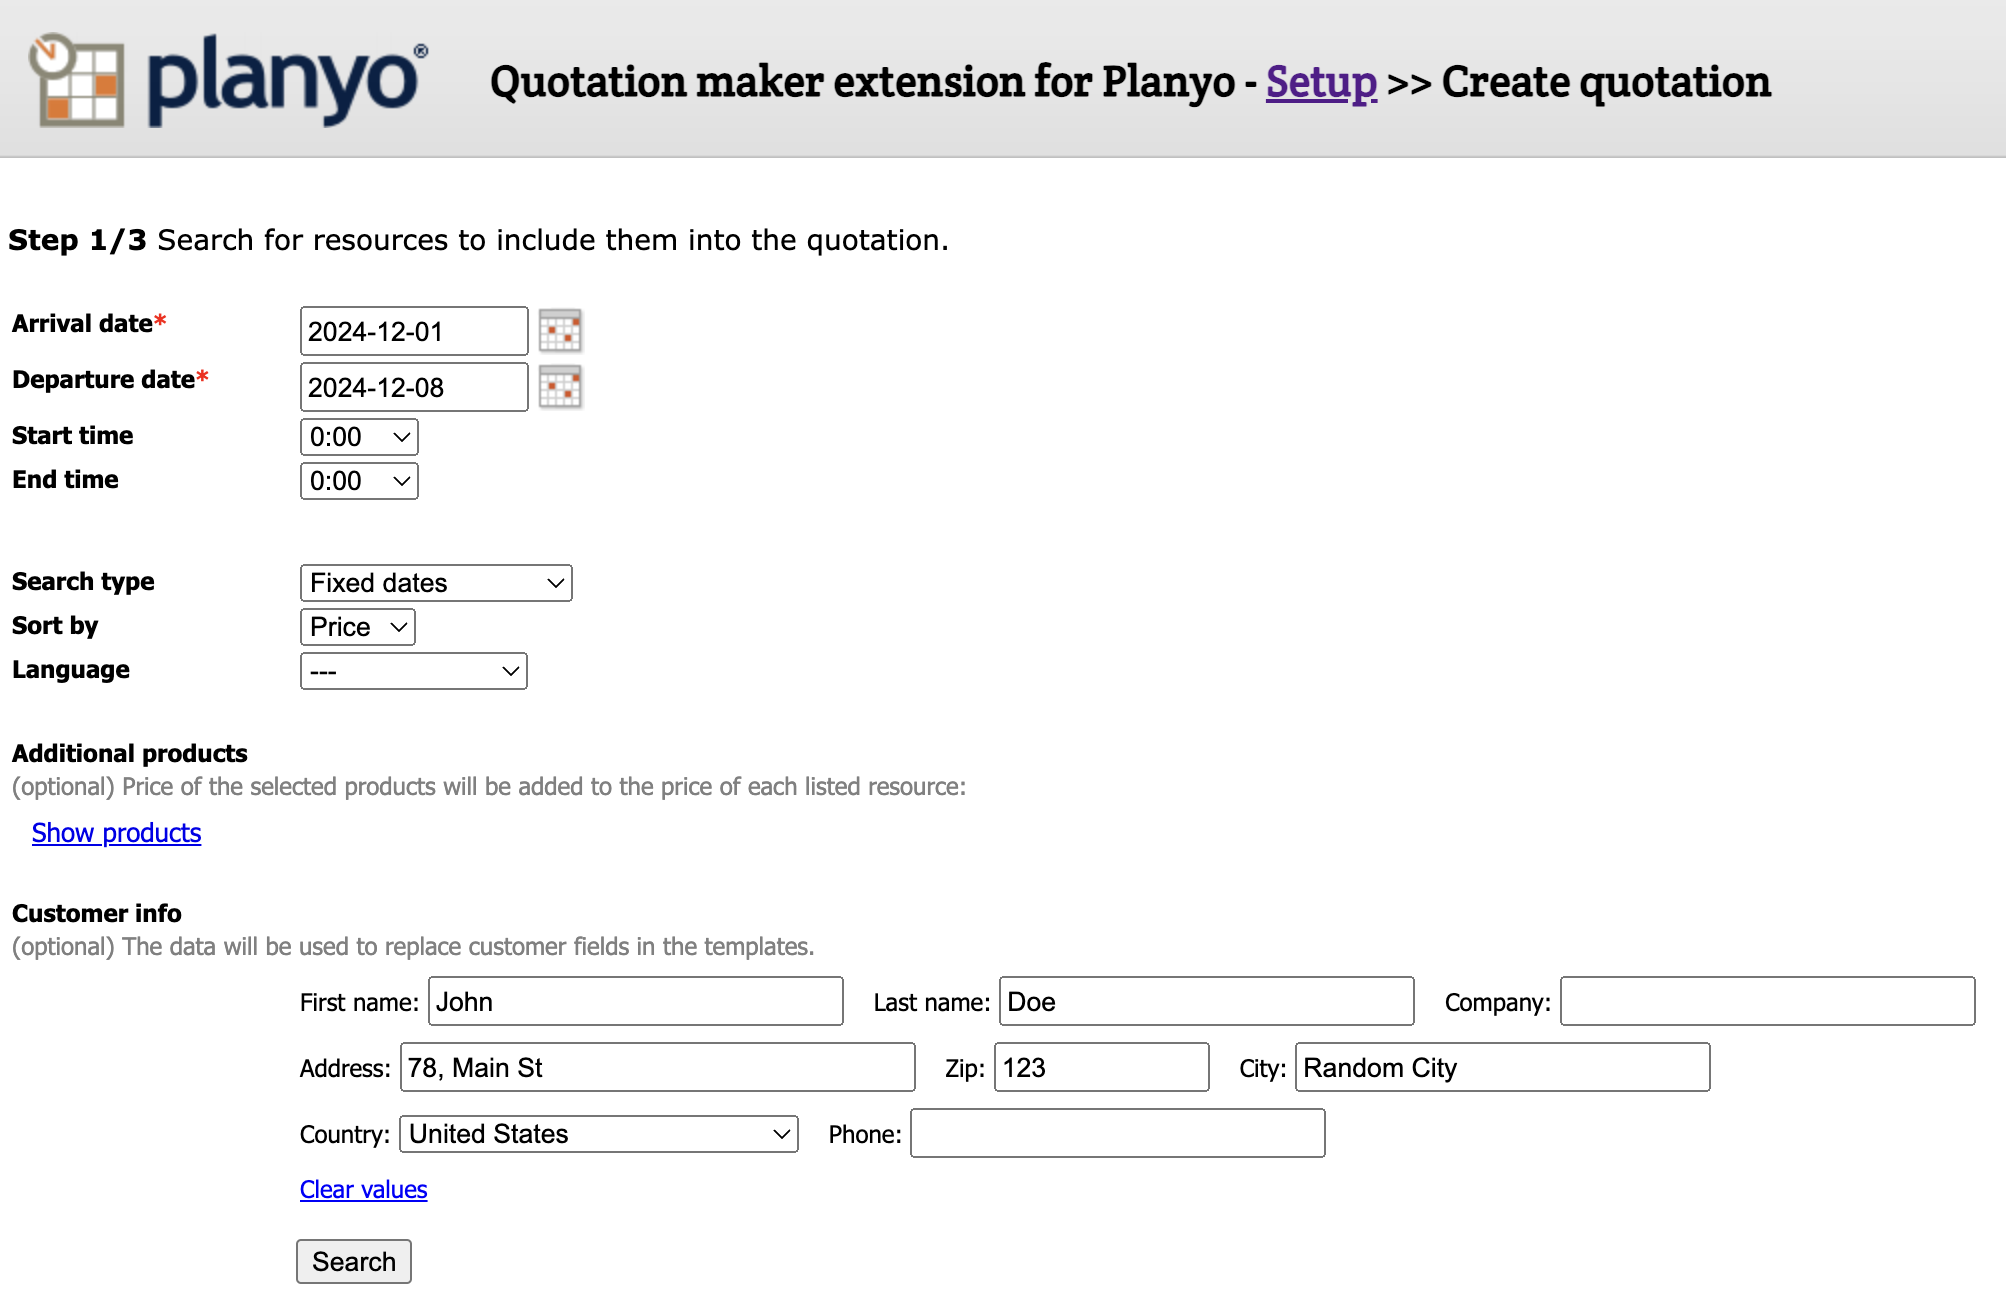Open the Sort by dropdown
This screenshot has width=2006, height=1304.
tap(357, 627)
